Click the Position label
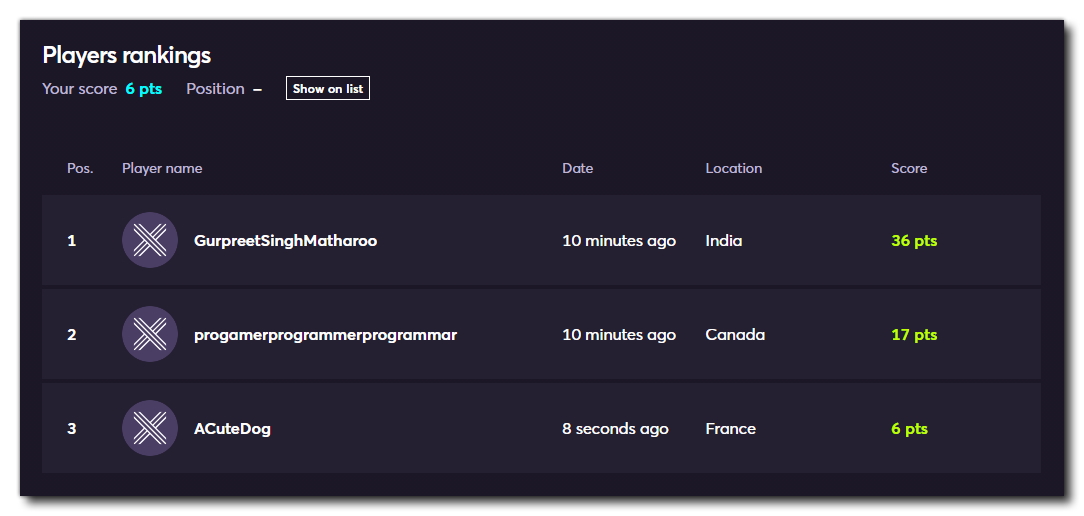This screenshot has width=1084, height=516. 215,89
